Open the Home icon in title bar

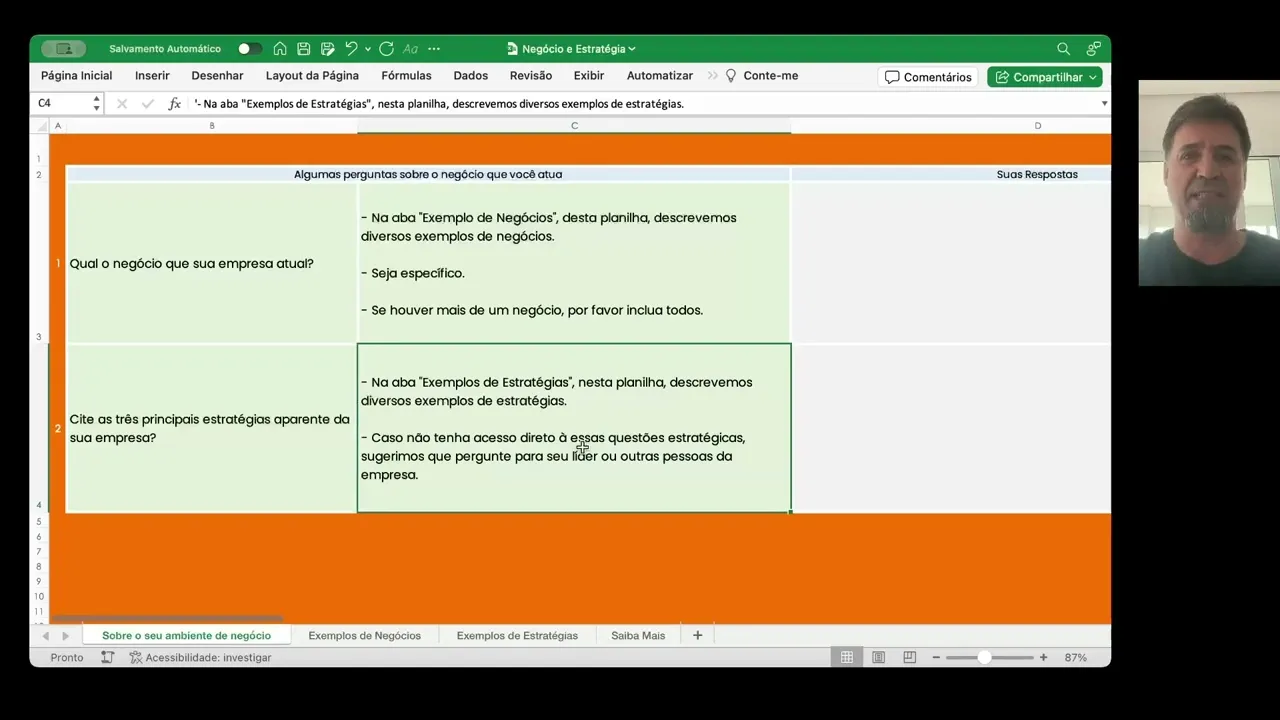coord(280,49)
